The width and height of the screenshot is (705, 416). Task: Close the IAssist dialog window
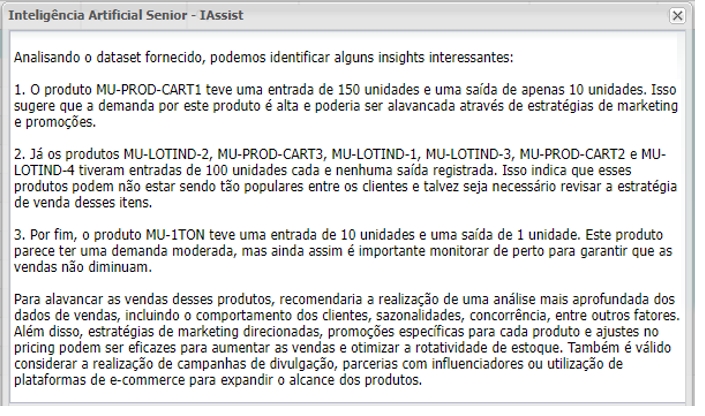coord(677,16)
